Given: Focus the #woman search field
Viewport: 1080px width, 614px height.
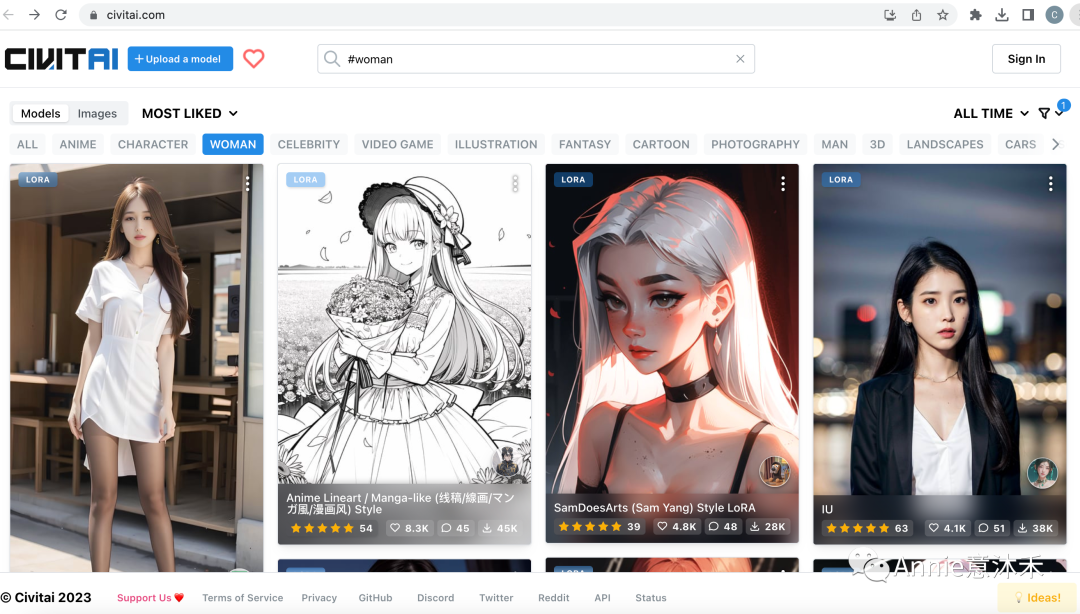Looking at the screenshot, I should (536, 59).
